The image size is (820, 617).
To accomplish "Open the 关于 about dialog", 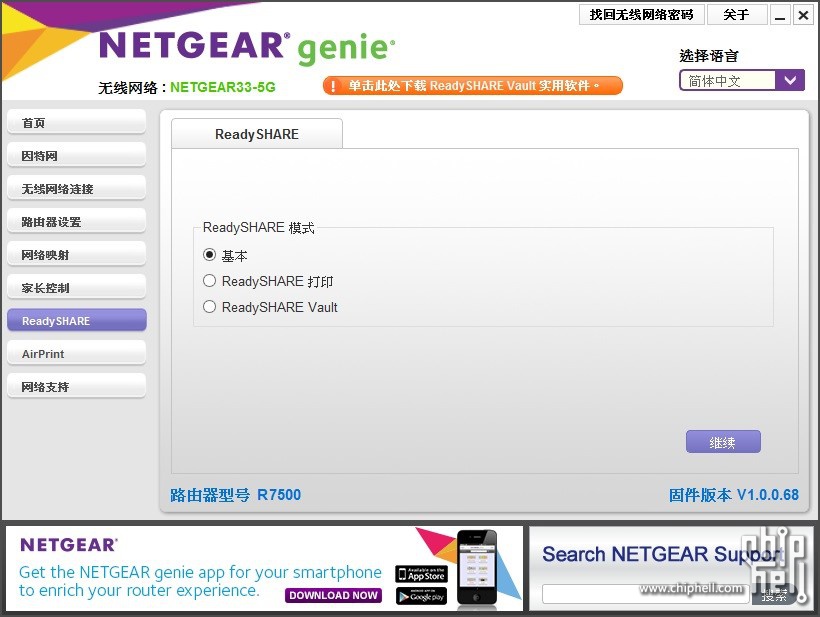I will (736, 15).
